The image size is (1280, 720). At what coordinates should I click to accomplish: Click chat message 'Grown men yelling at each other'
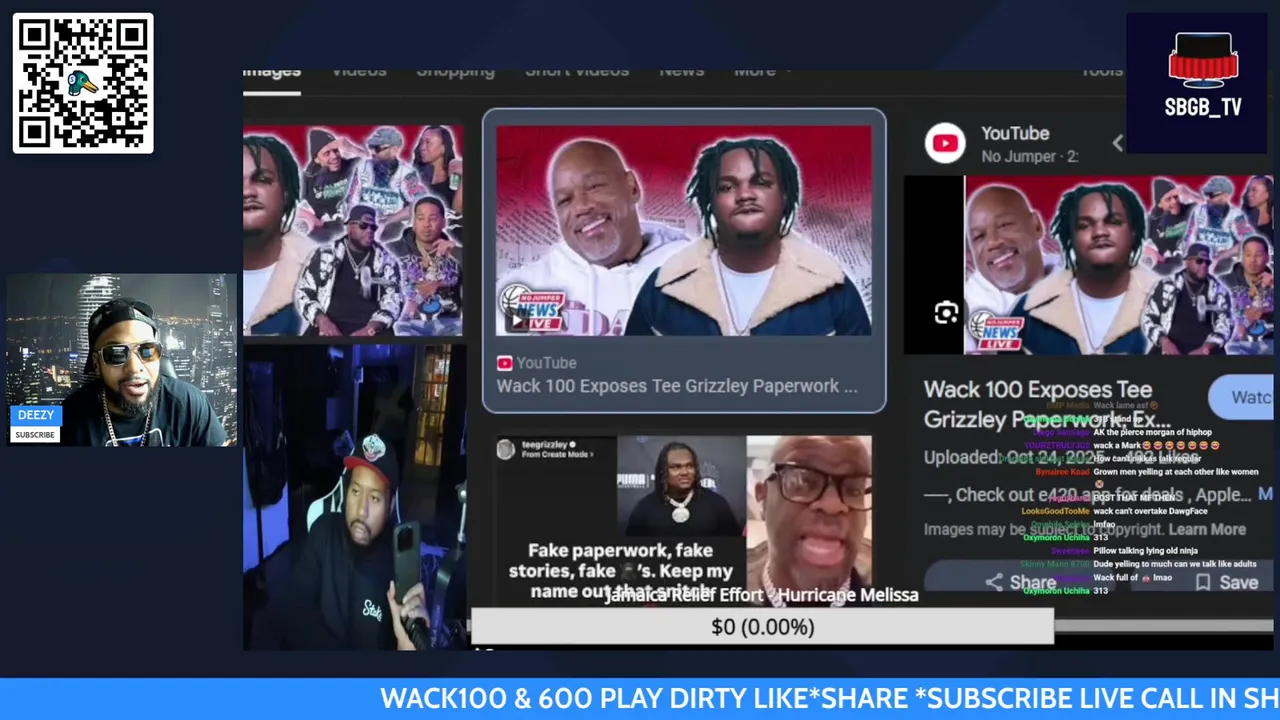tap(1175, 472)
